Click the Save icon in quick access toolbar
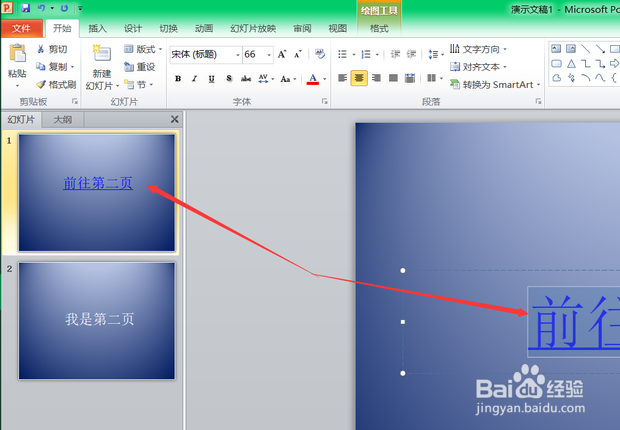This screenshot has width=620, height=430. click(x=26, y=8)
